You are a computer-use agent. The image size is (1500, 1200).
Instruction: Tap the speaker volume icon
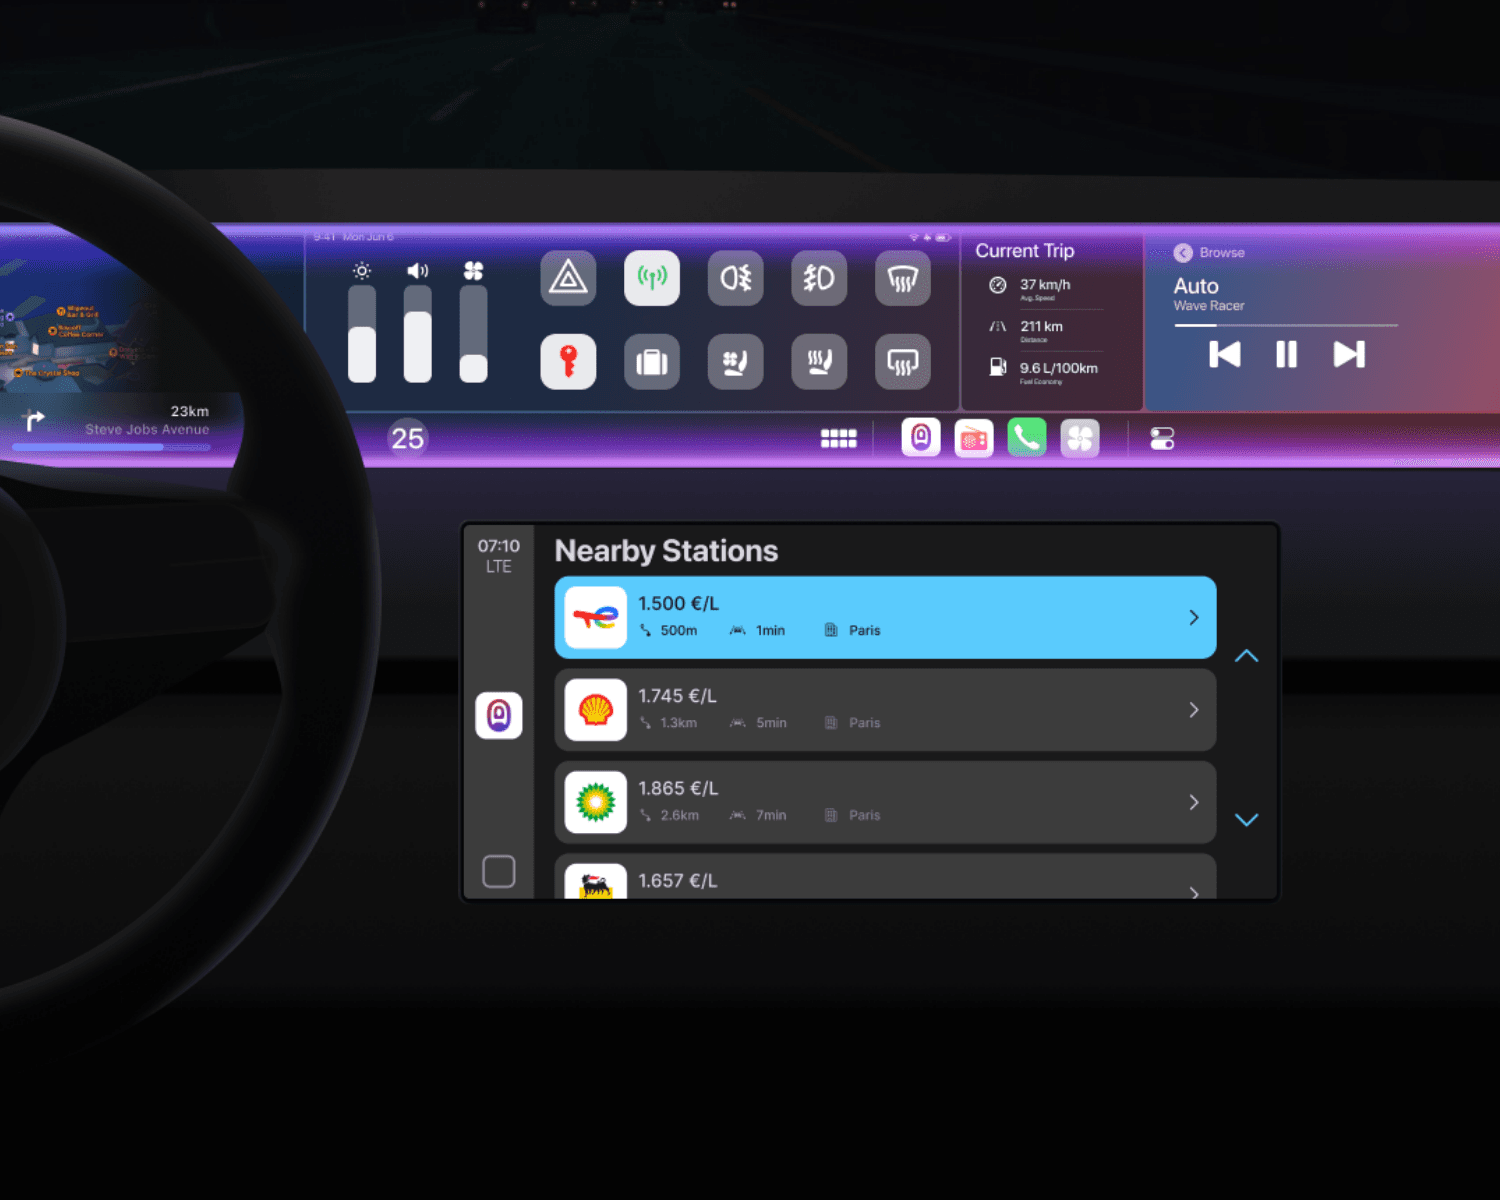pos(418,270)
